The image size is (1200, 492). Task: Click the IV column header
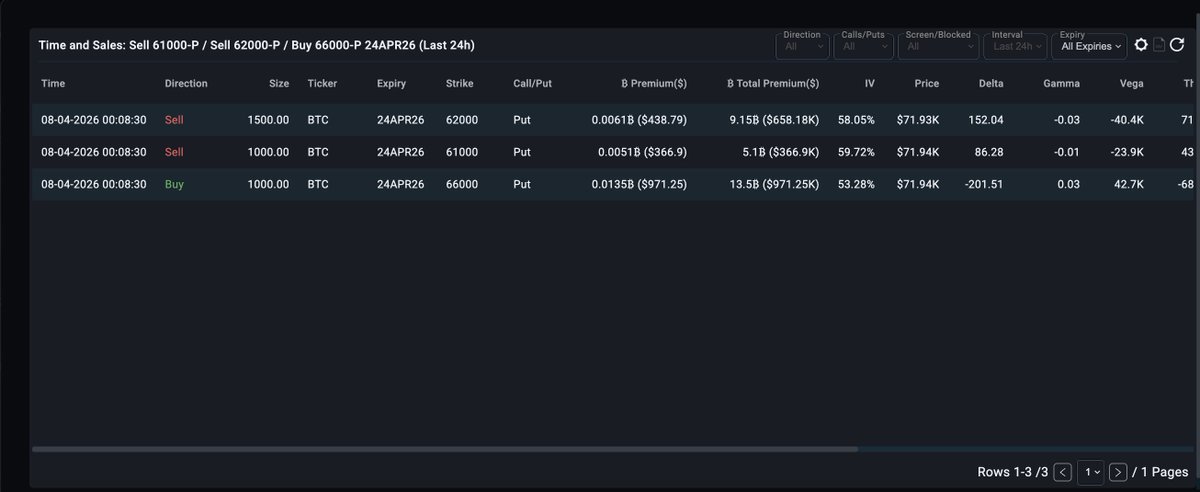click(x=869, y=83)
